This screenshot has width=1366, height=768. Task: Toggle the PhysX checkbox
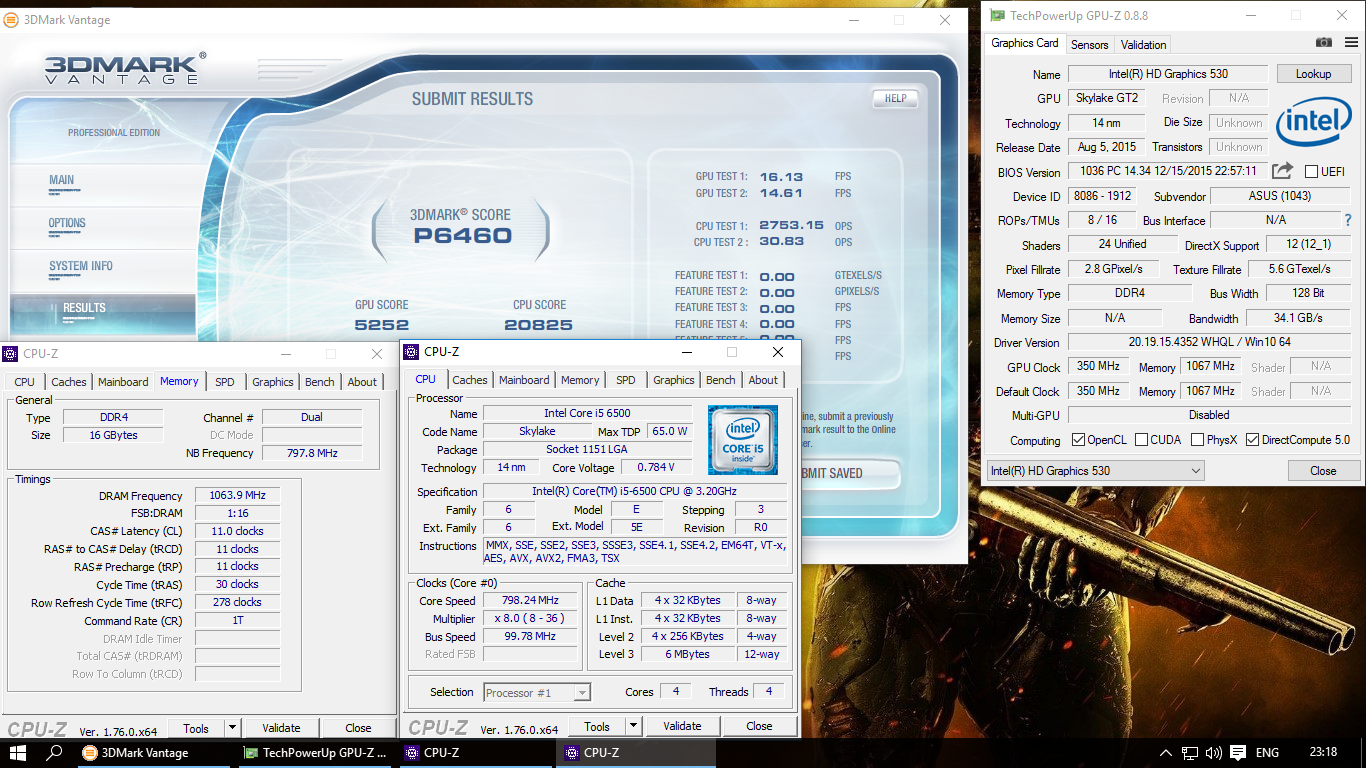pos(1197,440)
